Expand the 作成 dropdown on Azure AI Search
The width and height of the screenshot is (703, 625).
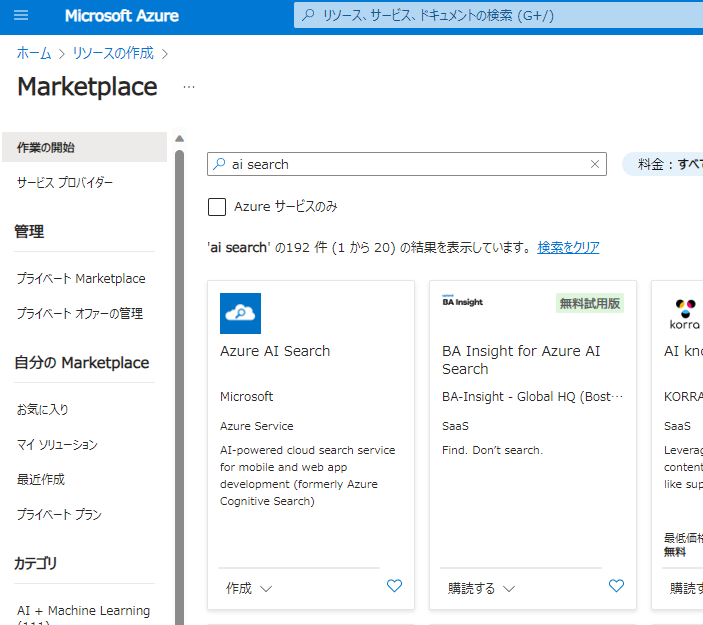coord(249,588)
